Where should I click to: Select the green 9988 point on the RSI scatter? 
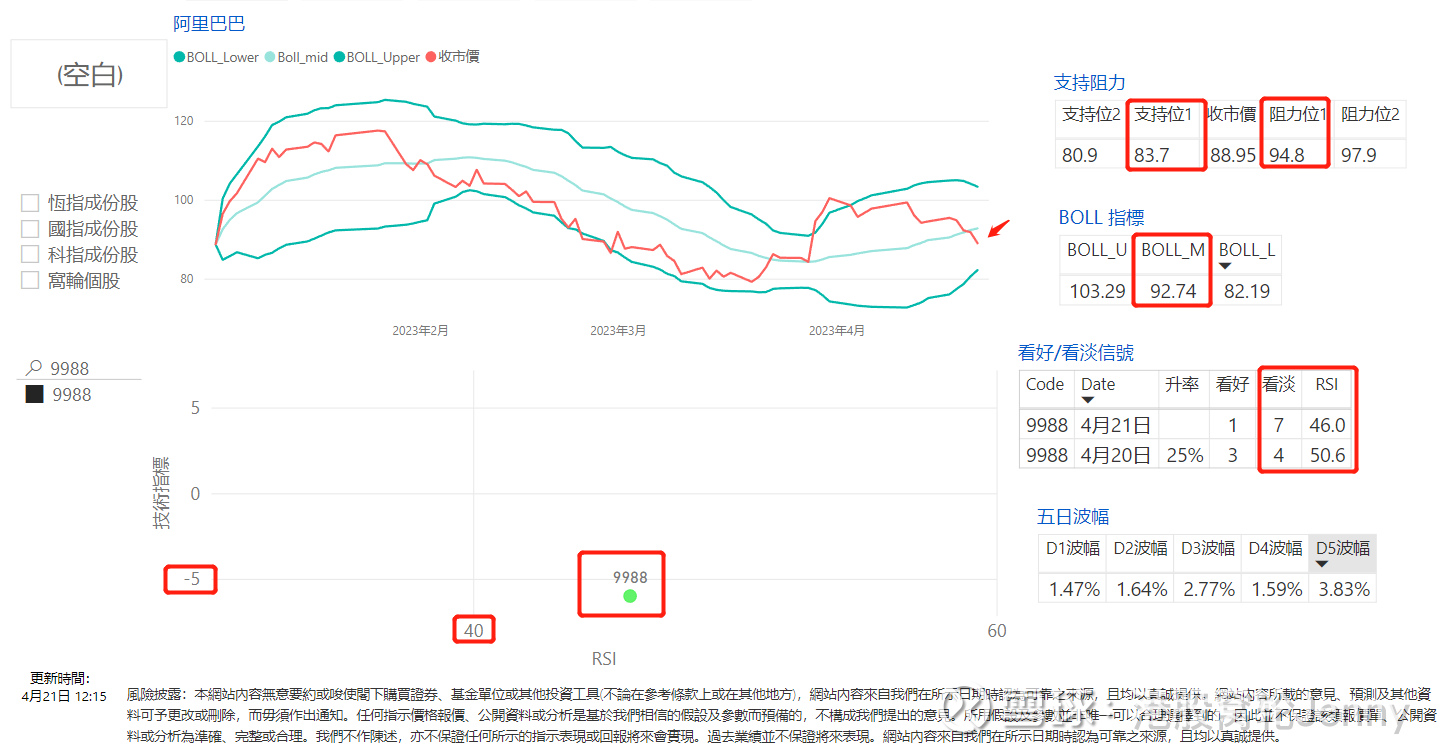tap(629, 595)
